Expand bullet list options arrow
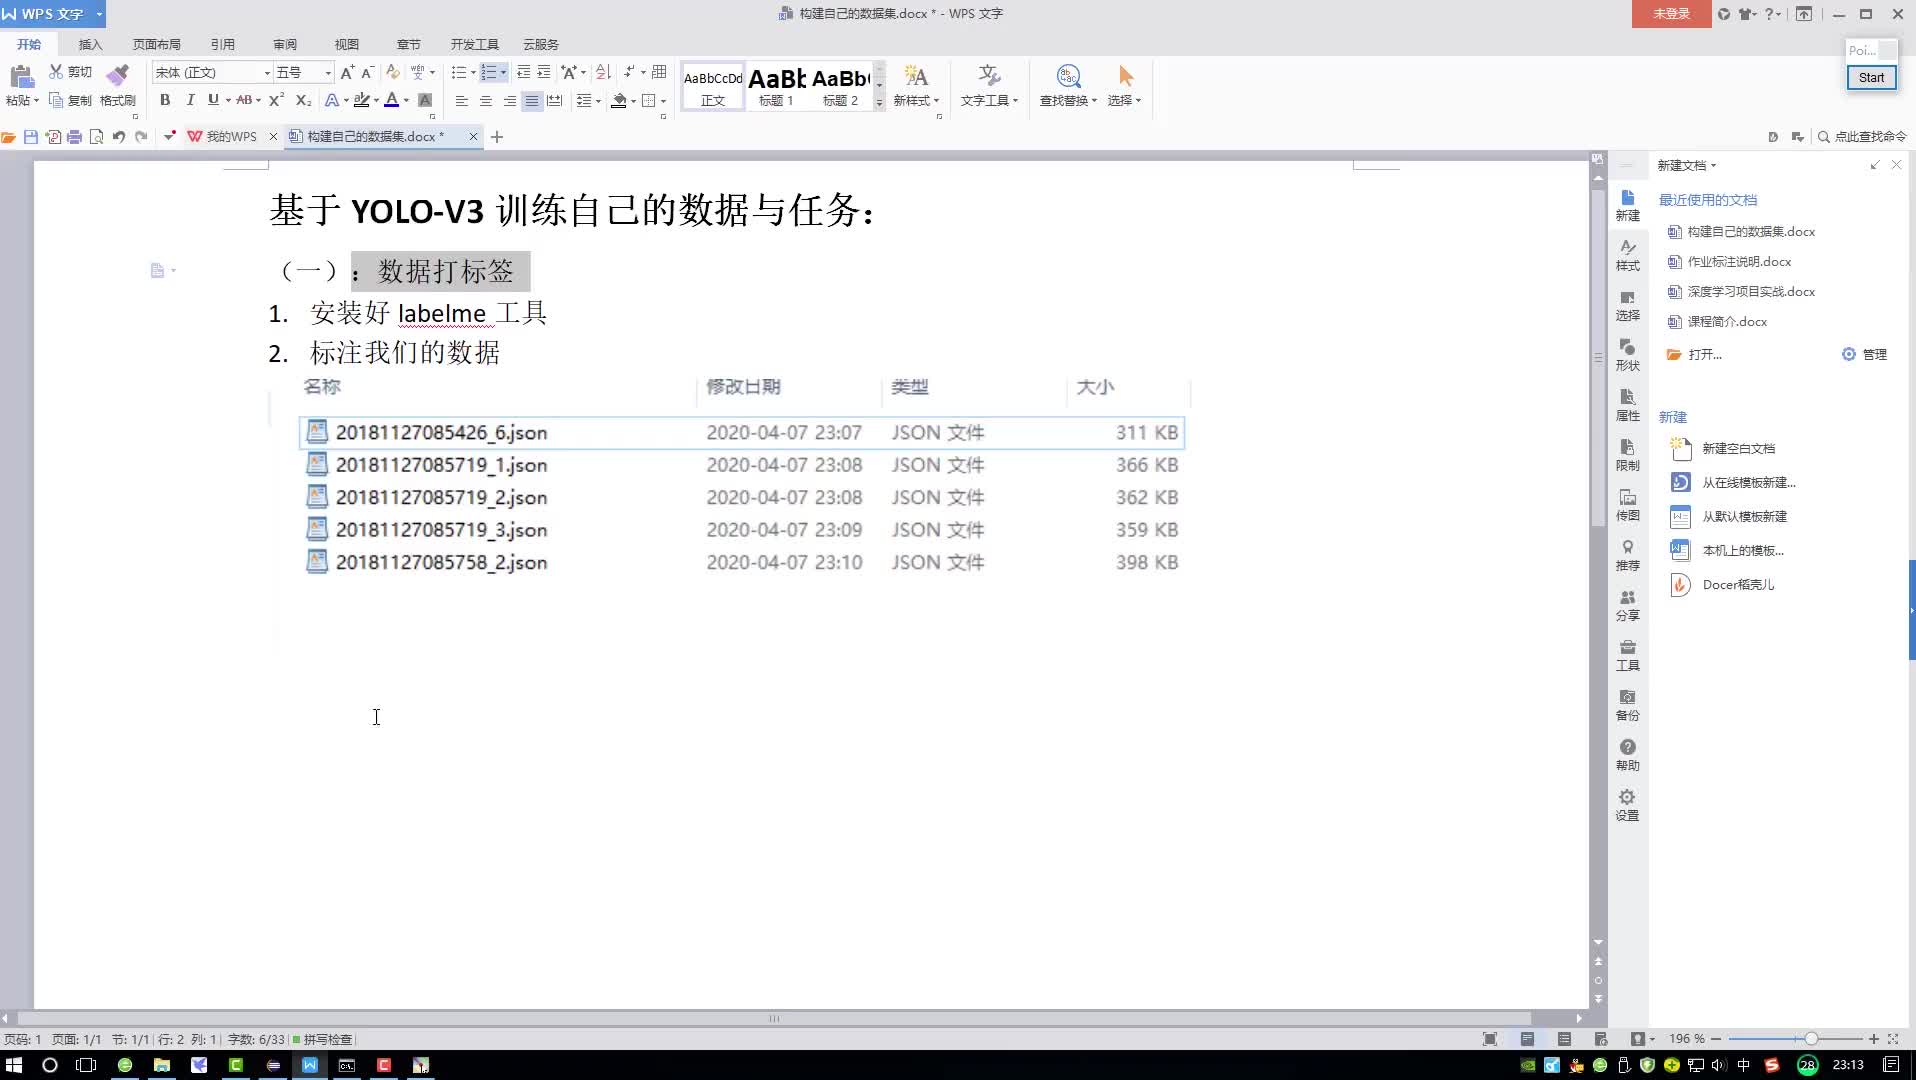The image size is (1916, 1080). coord(473,72)
